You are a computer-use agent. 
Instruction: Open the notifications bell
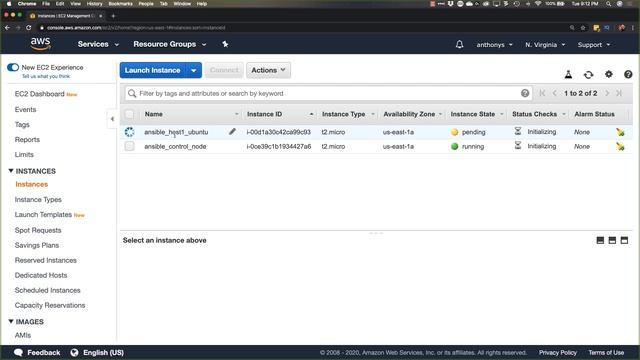[x=459, y=44]
